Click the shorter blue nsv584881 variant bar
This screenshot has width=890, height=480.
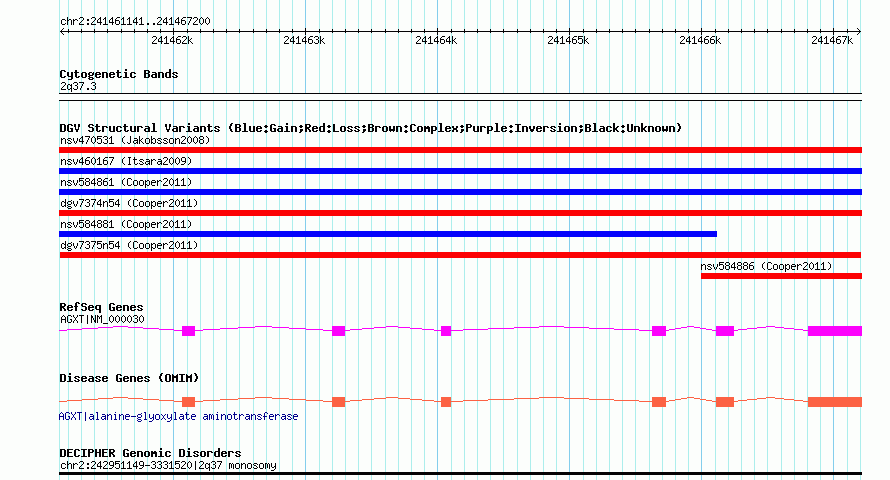click(x=388, y=234)
